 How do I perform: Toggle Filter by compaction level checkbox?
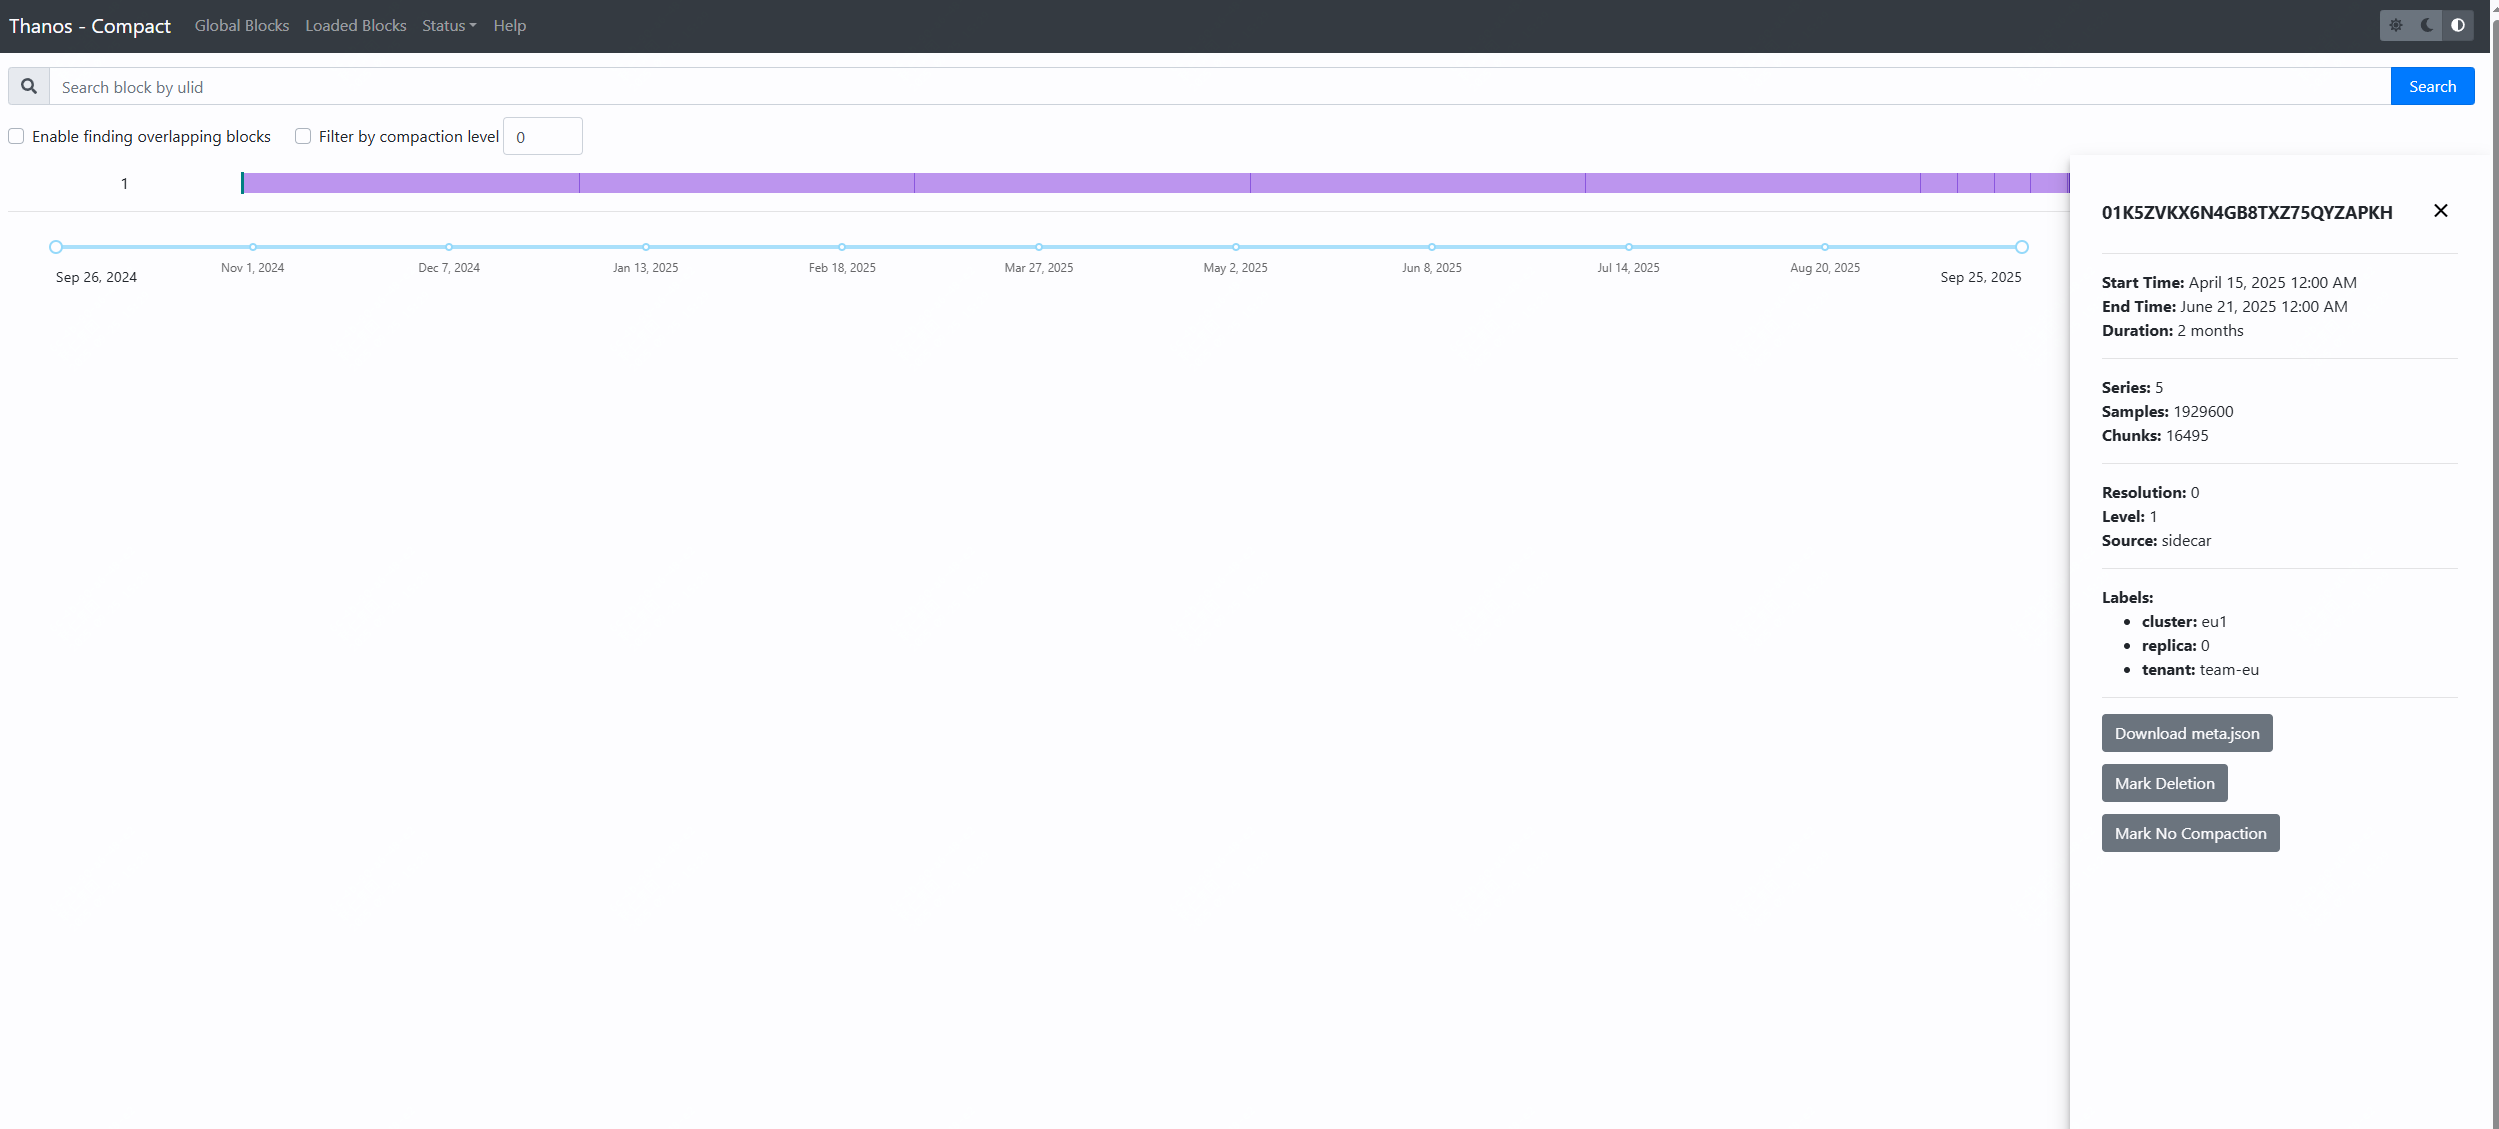pos(303,136)
